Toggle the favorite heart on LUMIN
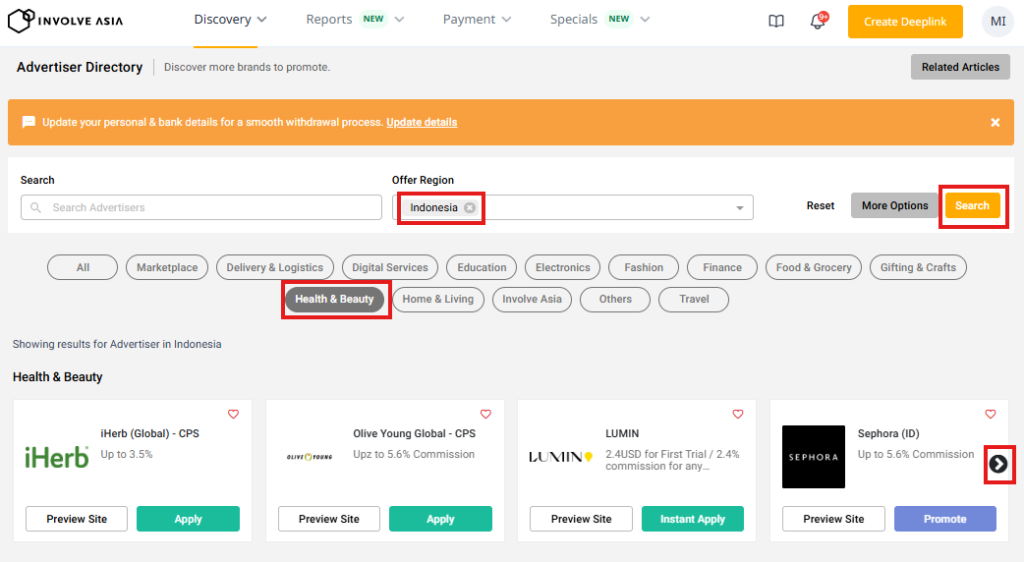Image resolution: width=1024 pixels, height=562 pixels. [738, 414]
